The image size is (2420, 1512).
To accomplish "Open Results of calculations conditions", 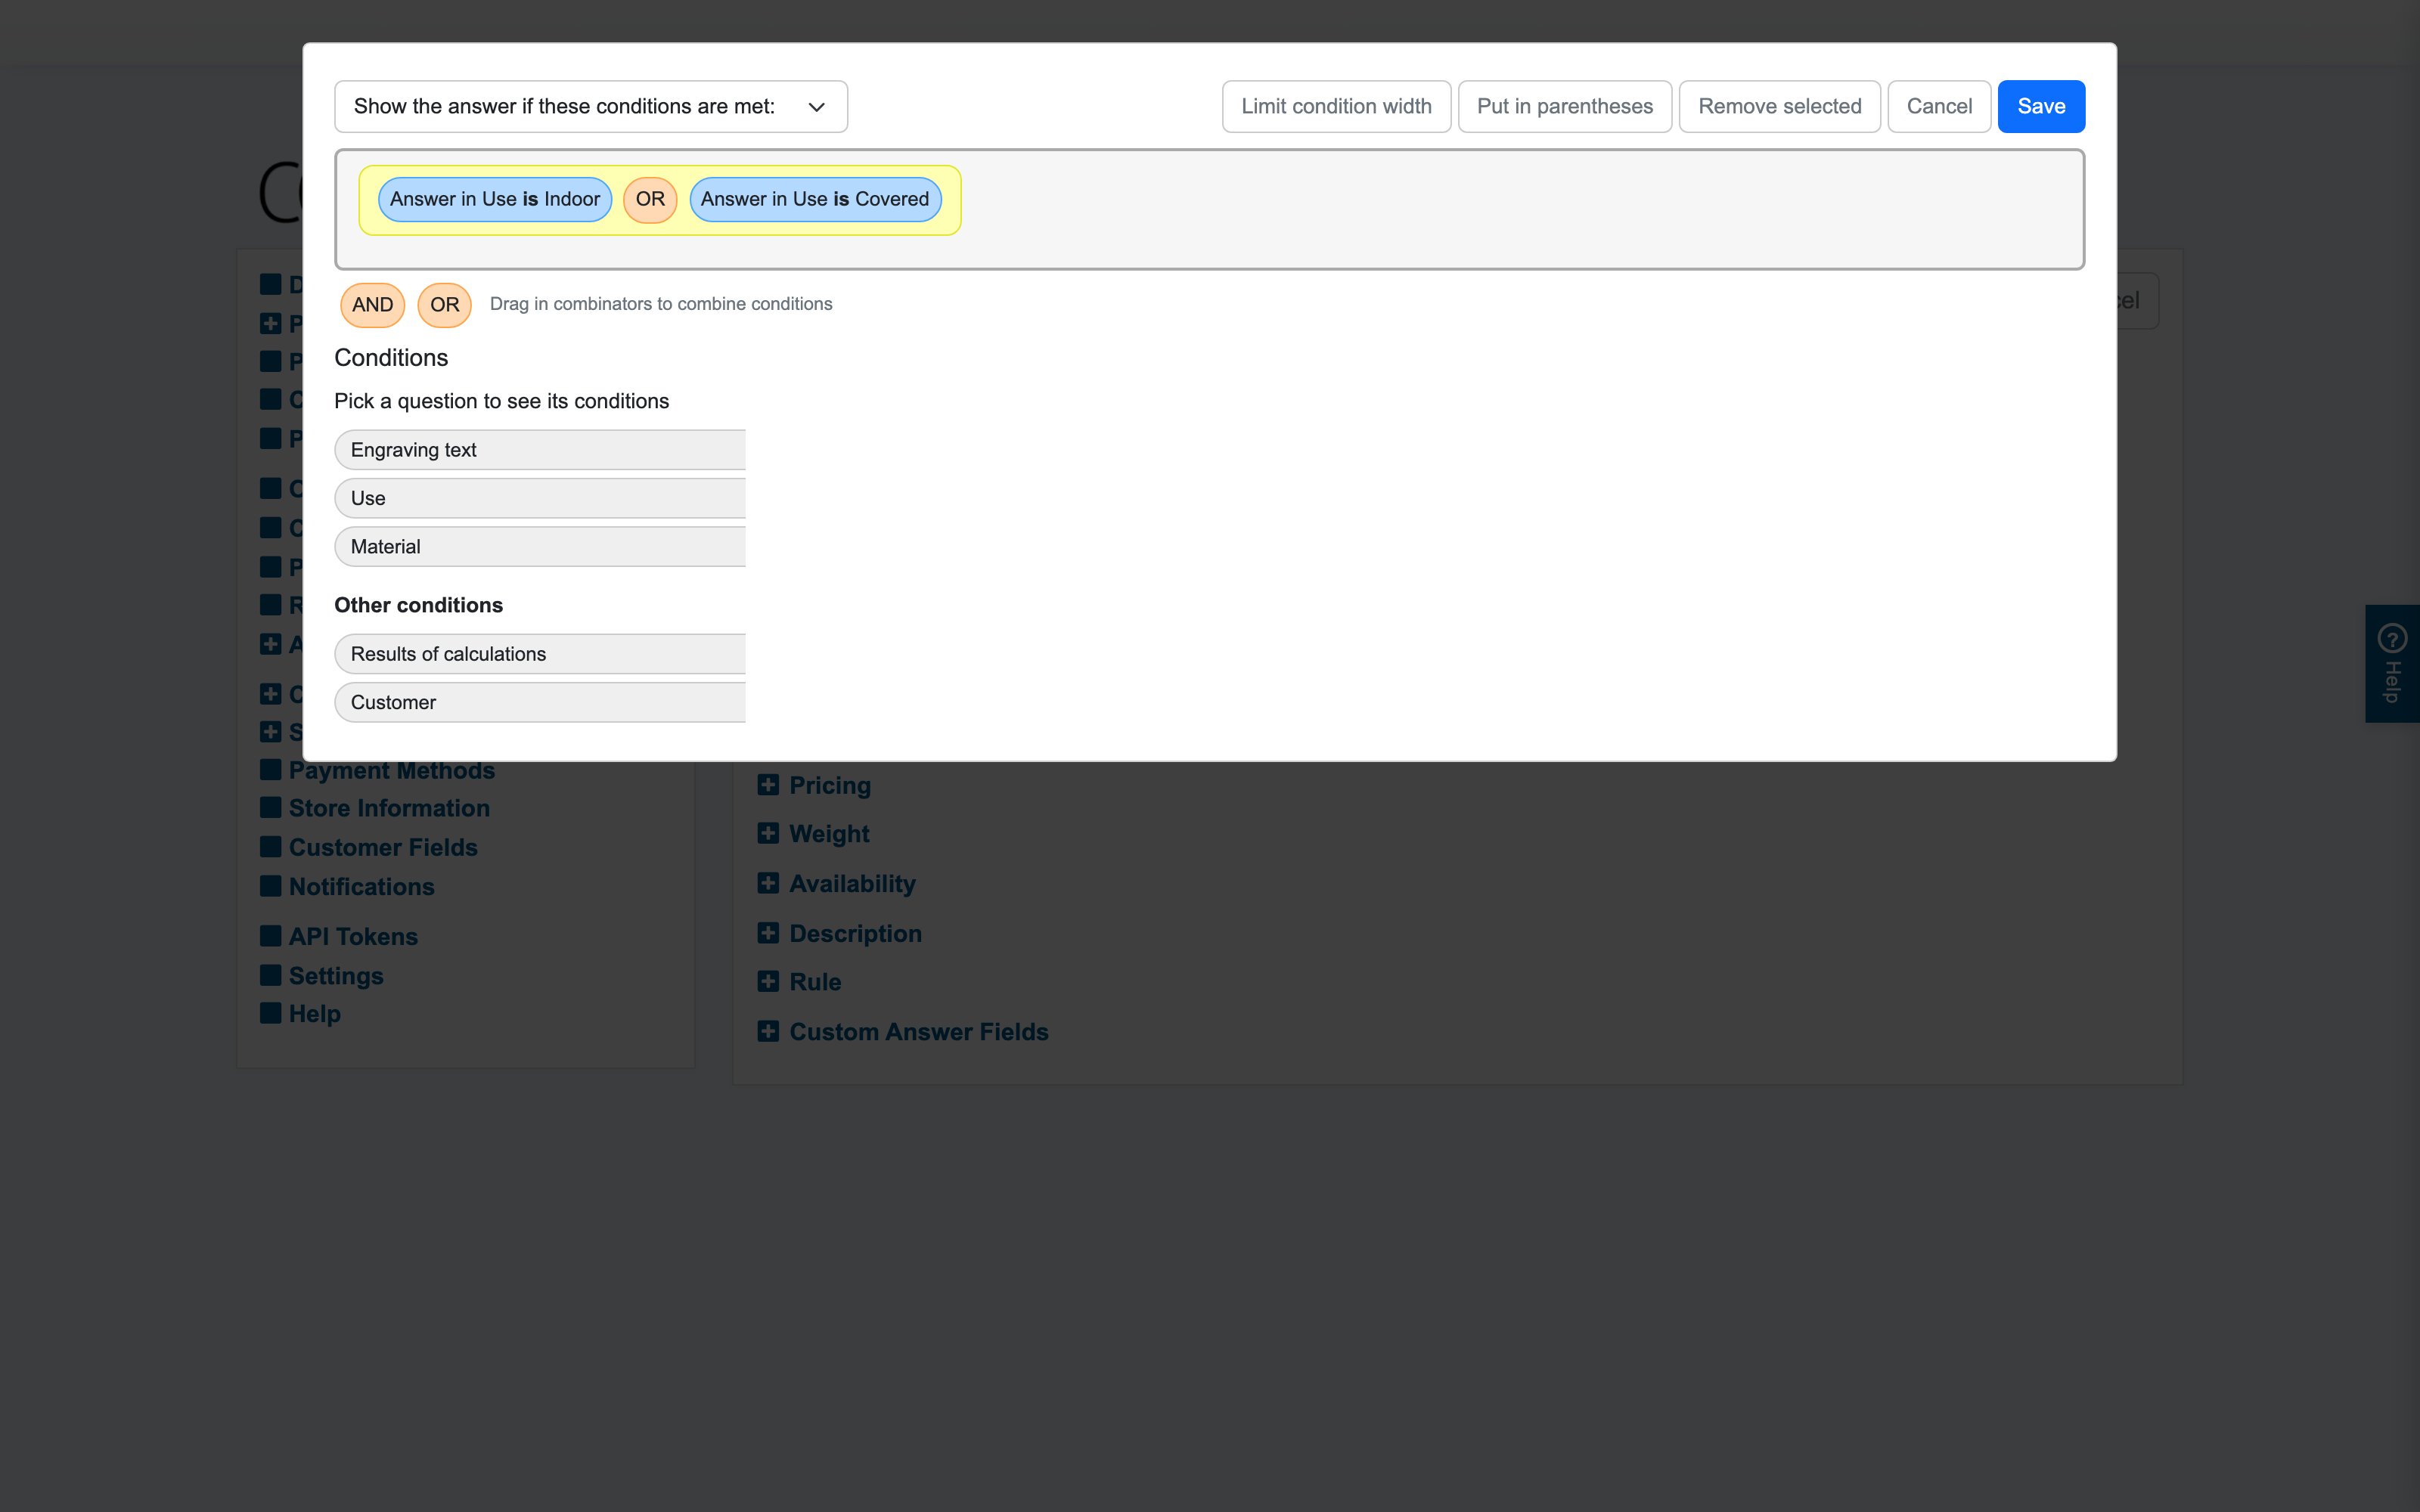I will point(540,654).
